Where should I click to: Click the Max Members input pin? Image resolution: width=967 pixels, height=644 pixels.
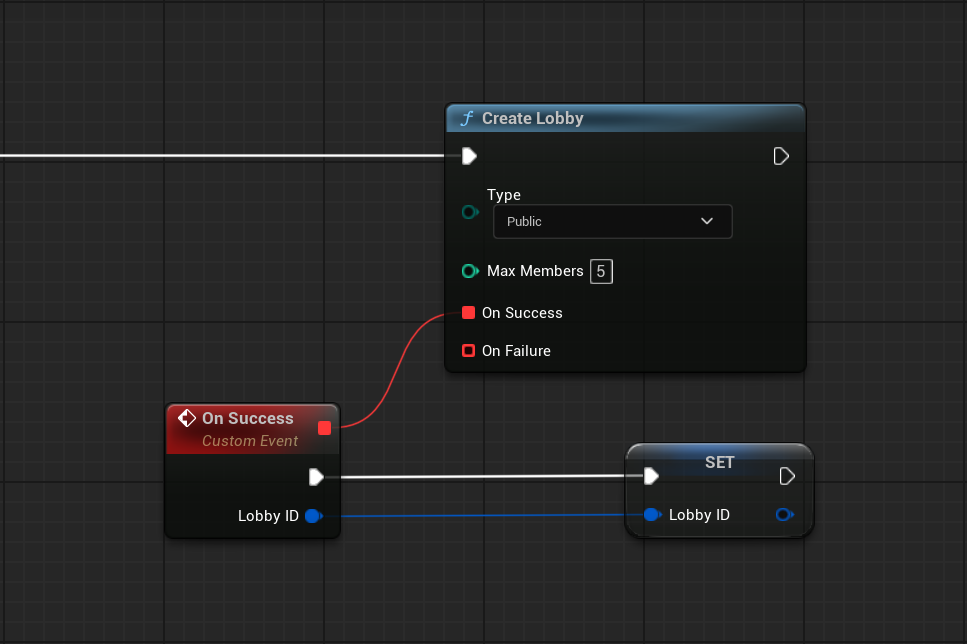(469, 271)
